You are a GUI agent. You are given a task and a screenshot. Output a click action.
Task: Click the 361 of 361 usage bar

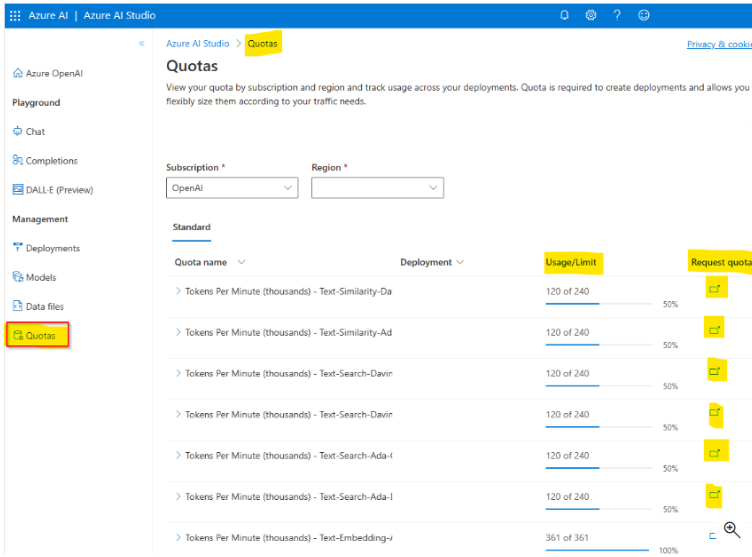point(597,550)
